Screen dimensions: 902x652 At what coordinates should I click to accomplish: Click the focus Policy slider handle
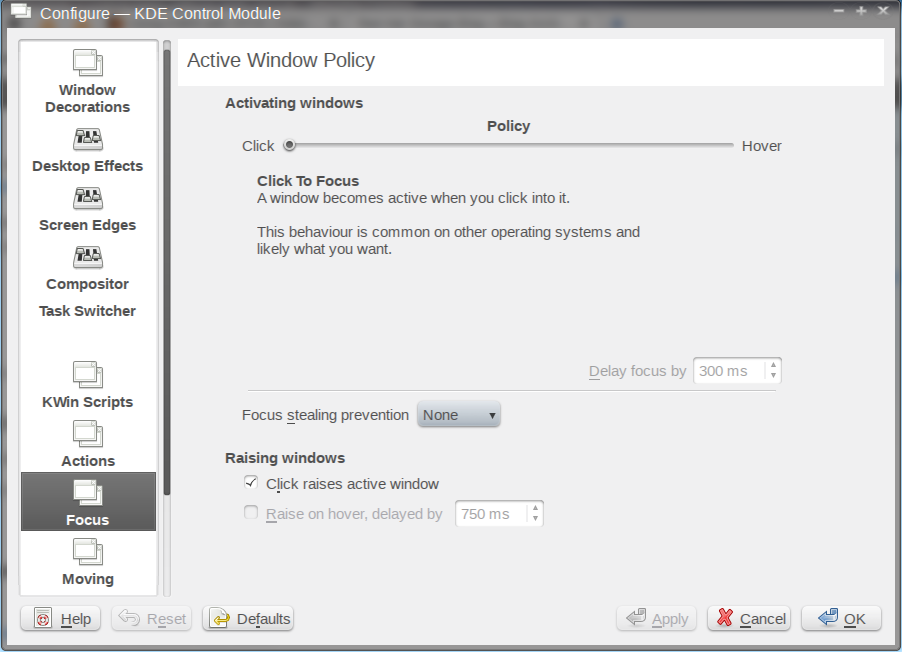289,145
